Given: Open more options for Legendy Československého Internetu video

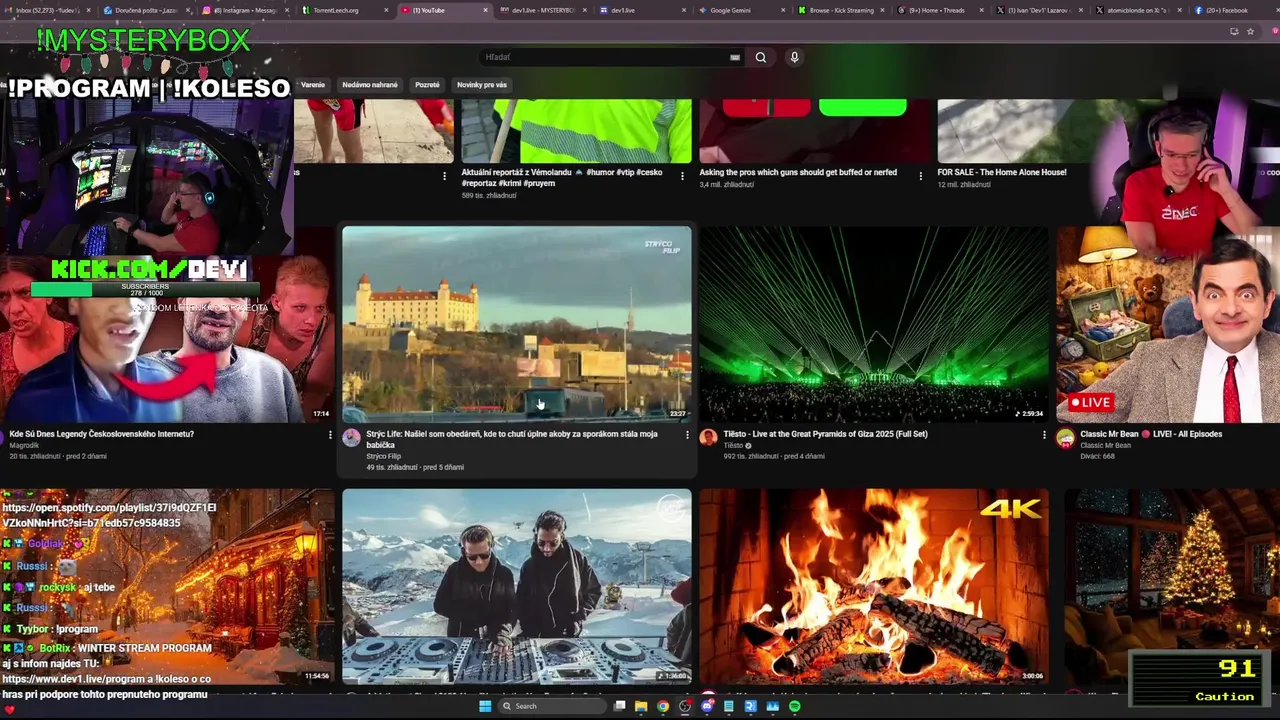Looking at the screenshot, I should (330, 435).
